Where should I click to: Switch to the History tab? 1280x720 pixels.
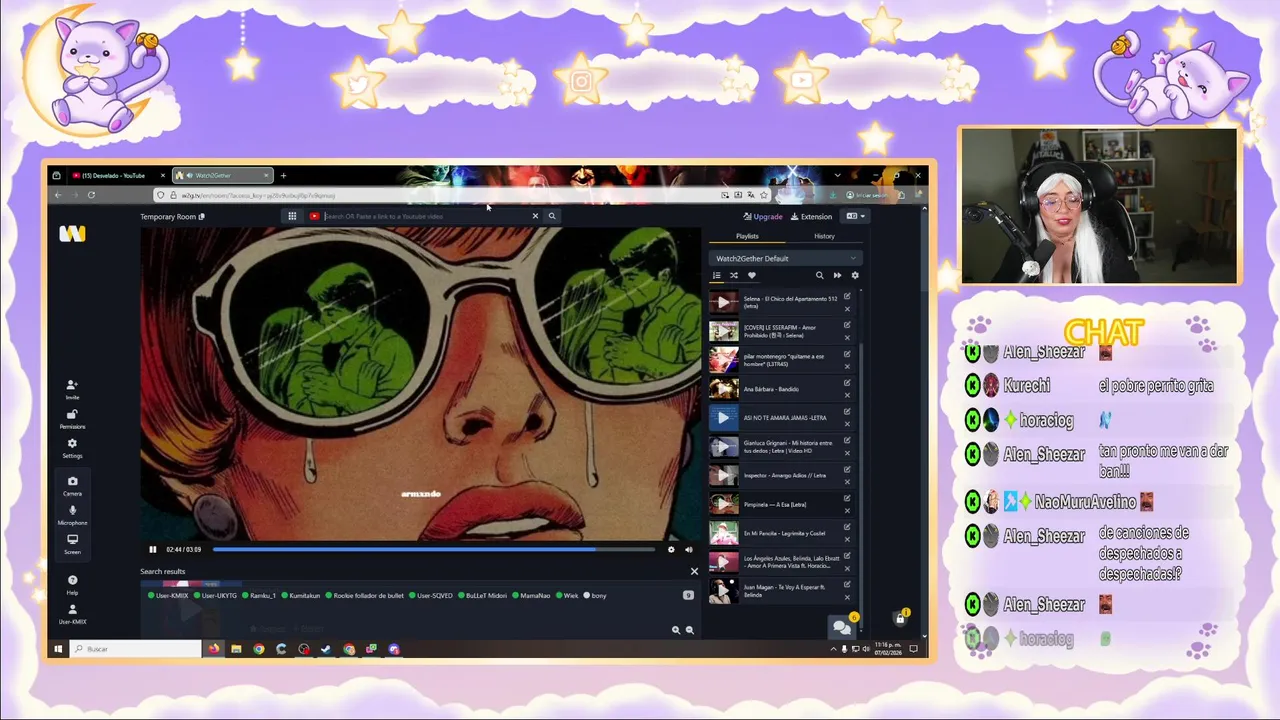click(824, 236)
